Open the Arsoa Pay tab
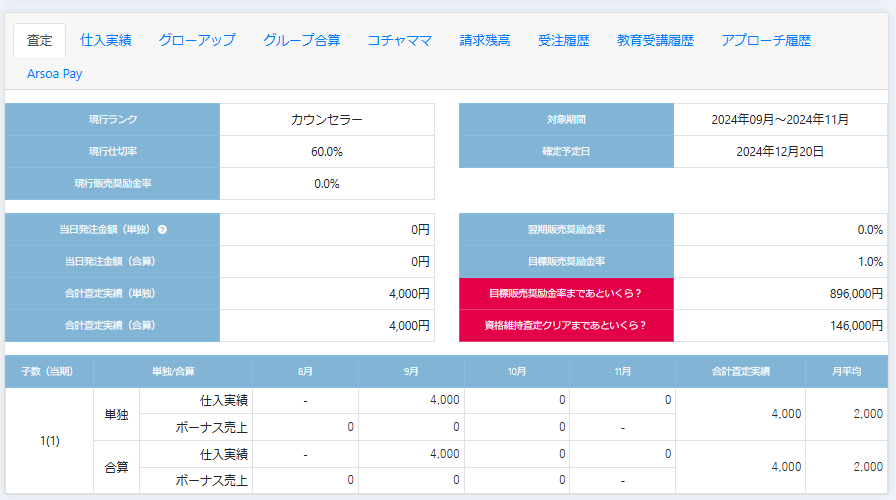The image size is (896, 500). (56, 73)
